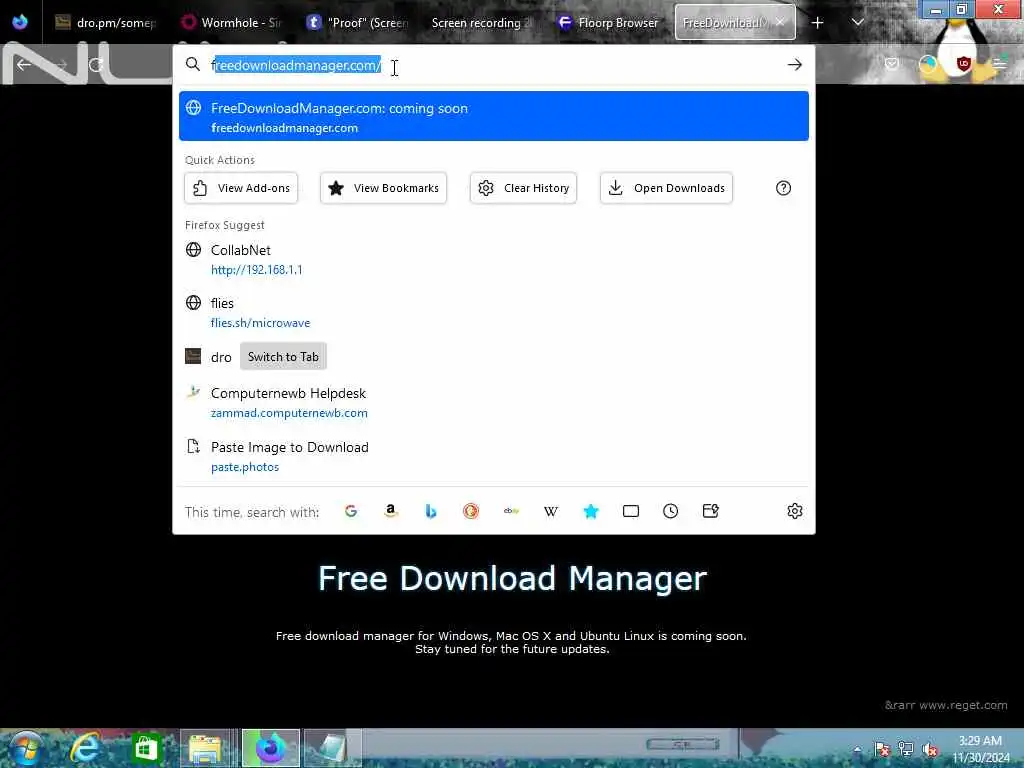Screen dimensions: 1024x768
Task: Switch to the Floorp Browser tab
Action: [x=607, y=23]
